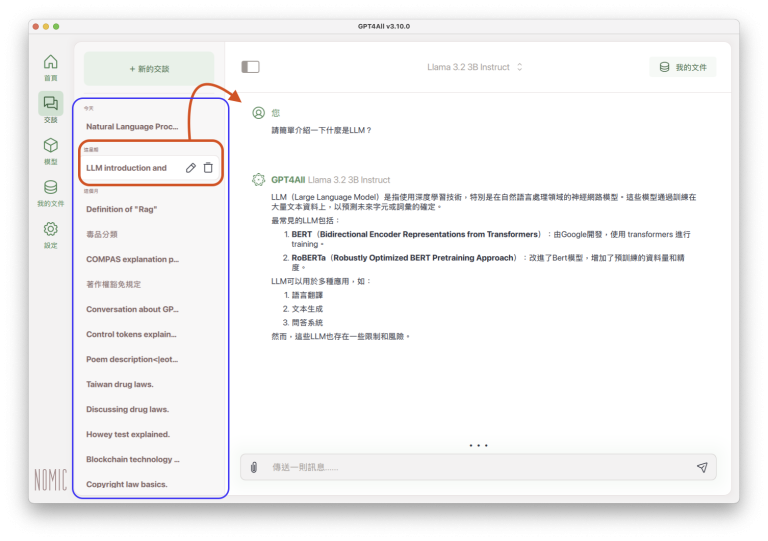
Task: Click the send message arrow icon
Action: [702, 467]
